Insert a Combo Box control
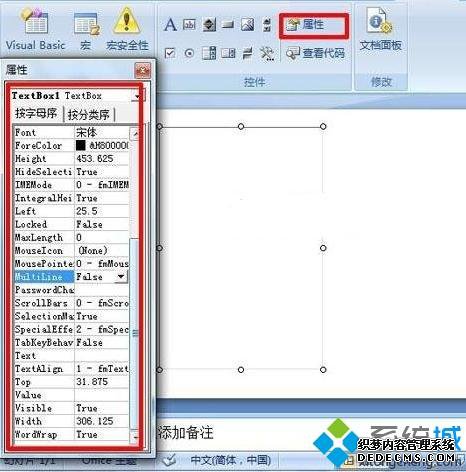The width and height of the screenshot is (466, 472). (228, 53)
